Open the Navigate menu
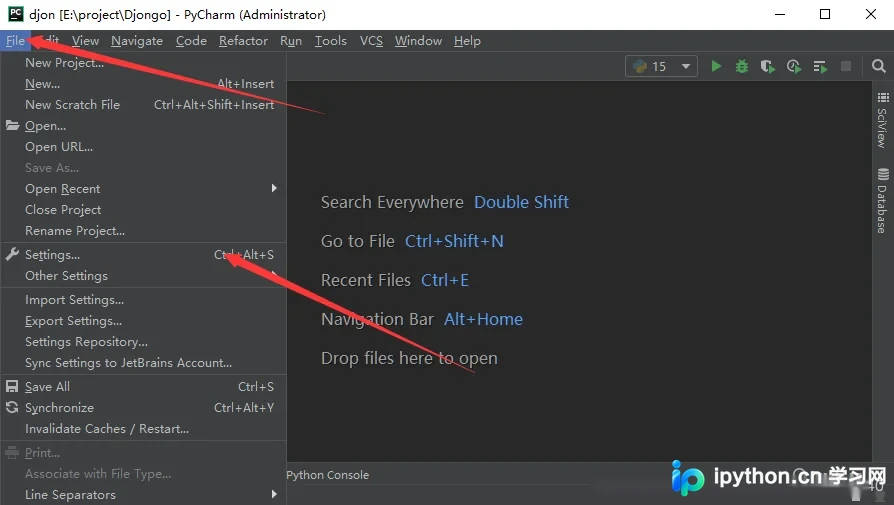 click(x=137, y=40)
